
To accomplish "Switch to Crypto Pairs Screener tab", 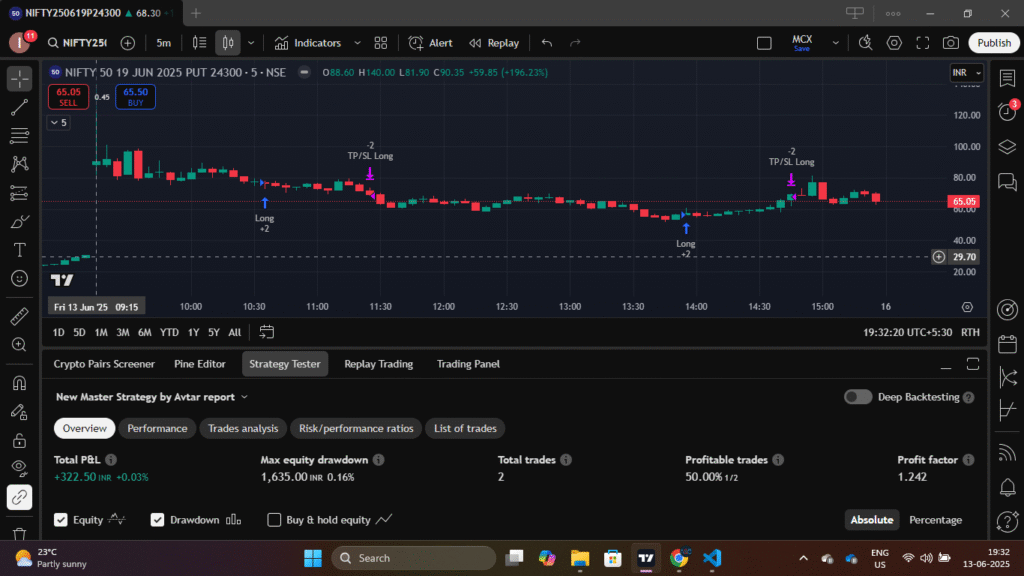I will (104, 364).
